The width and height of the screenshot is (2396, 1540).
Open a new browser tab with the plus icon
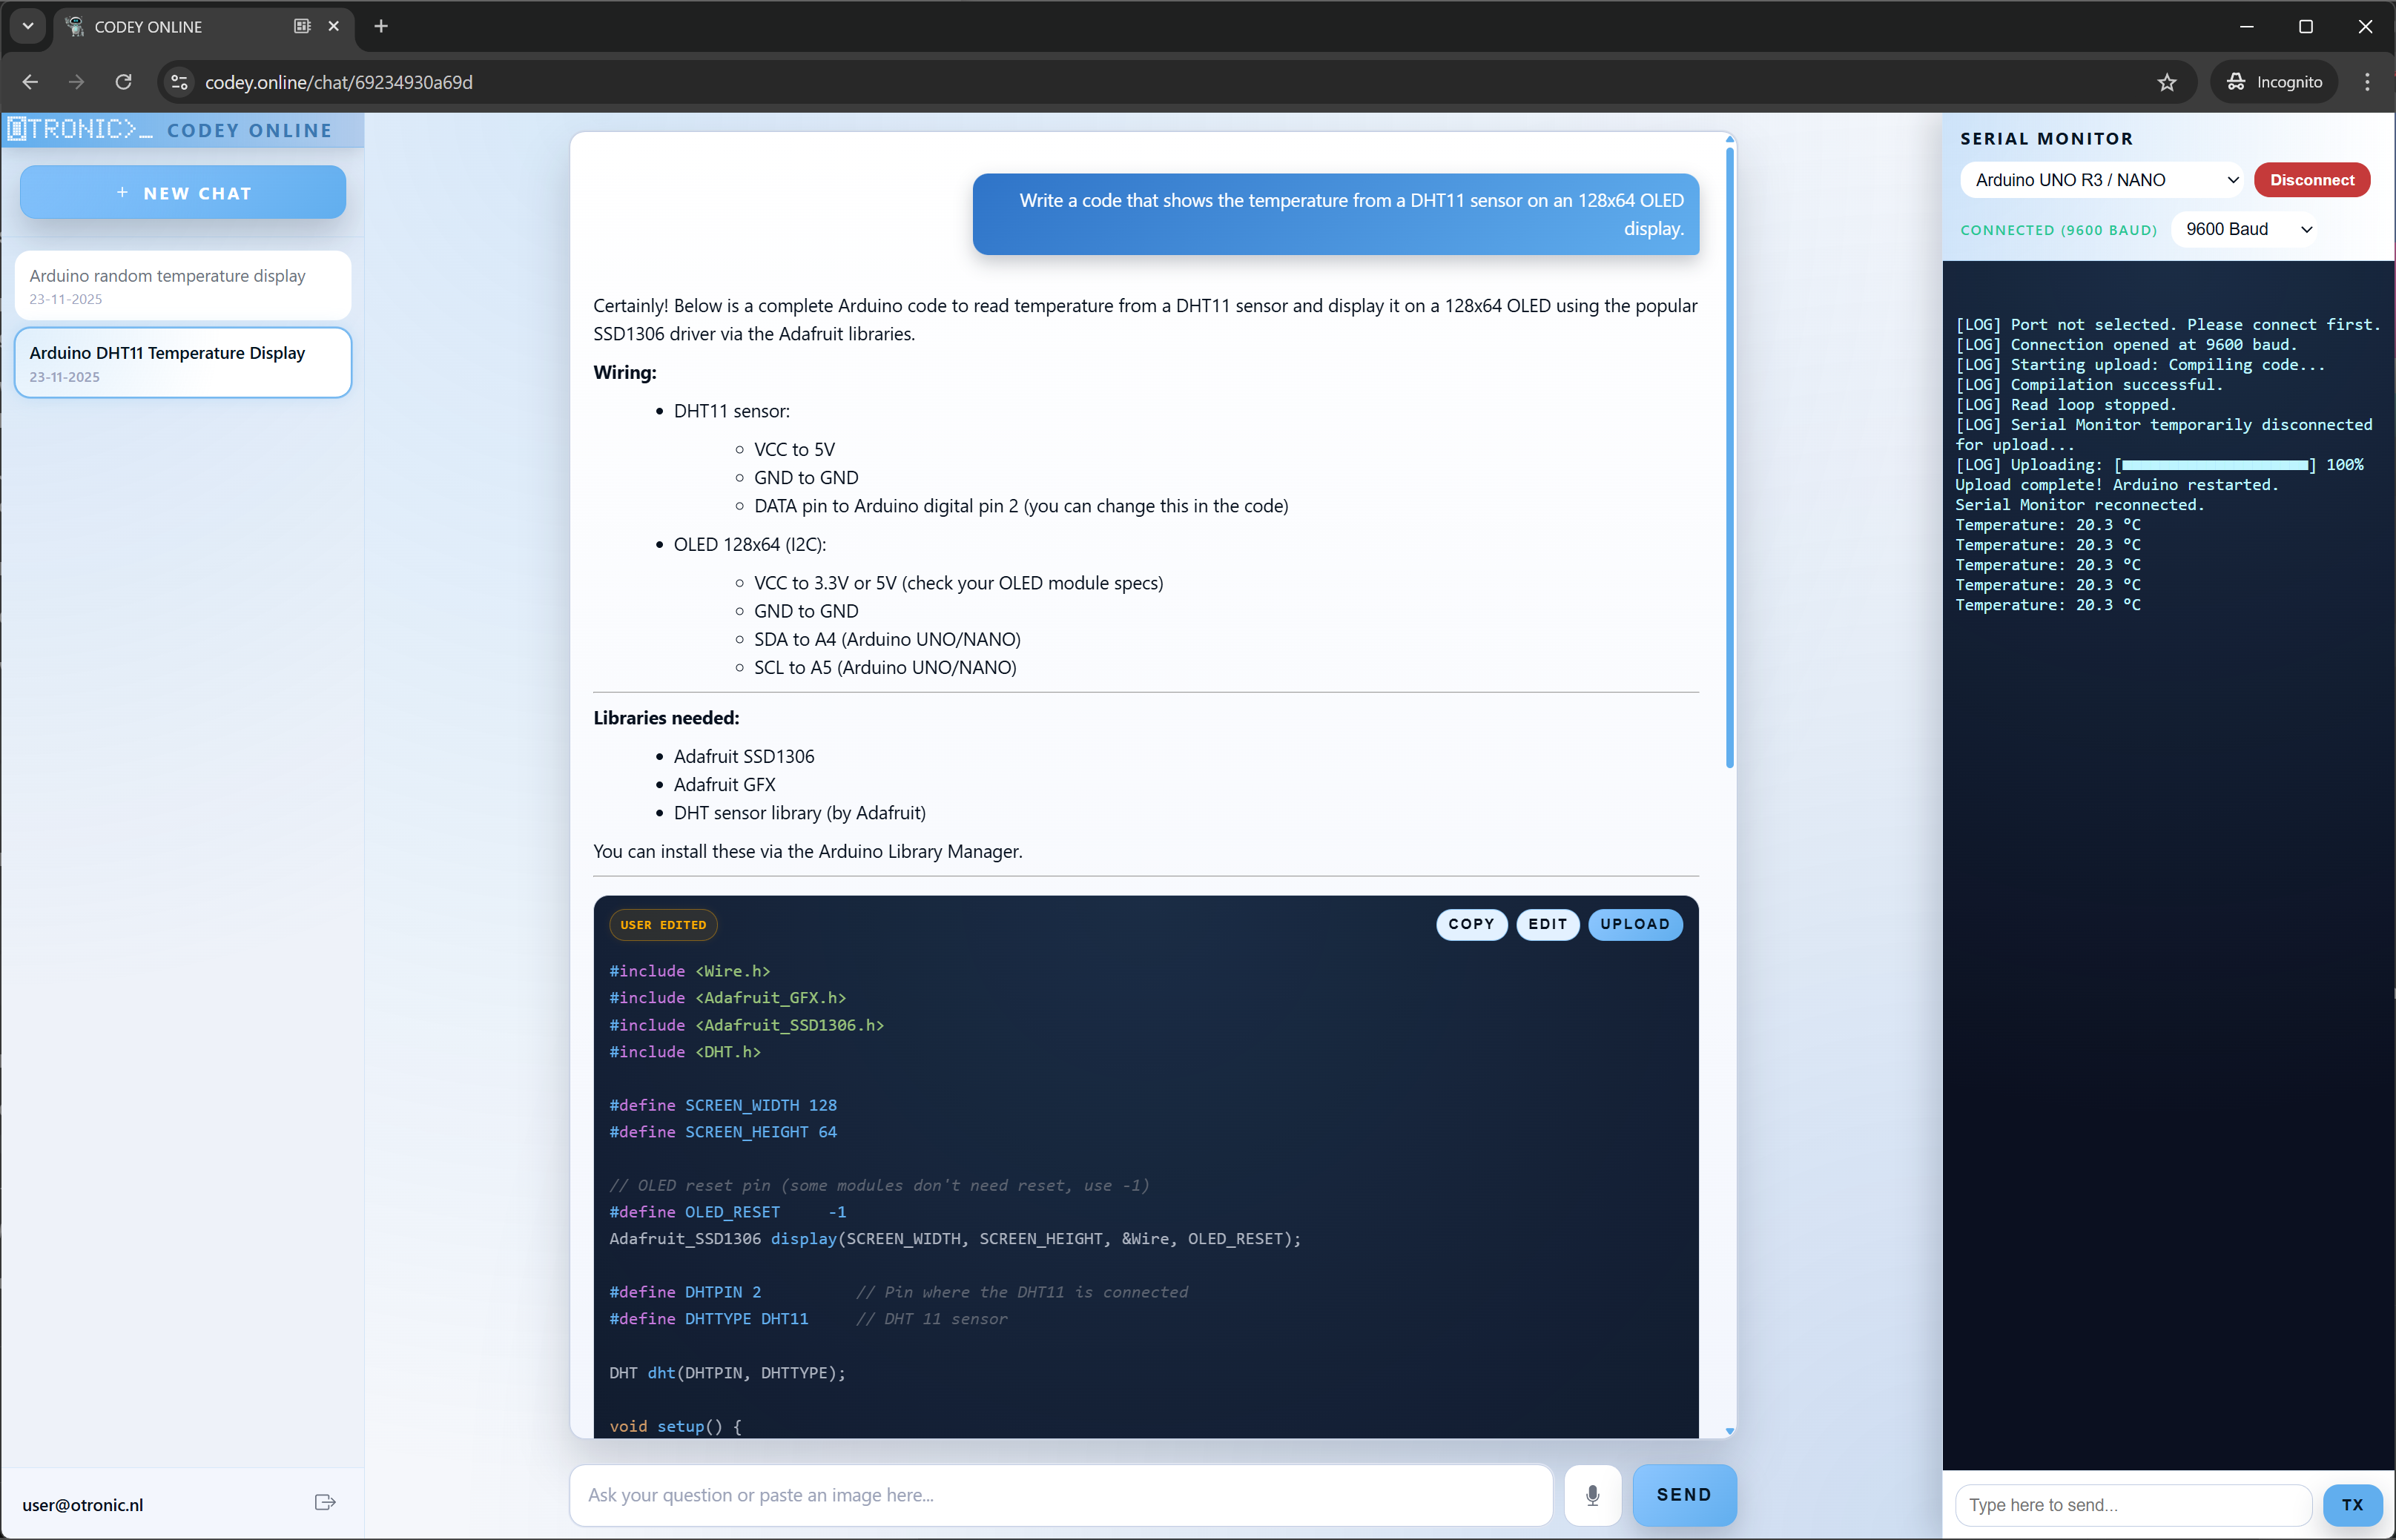coord(380,27)
